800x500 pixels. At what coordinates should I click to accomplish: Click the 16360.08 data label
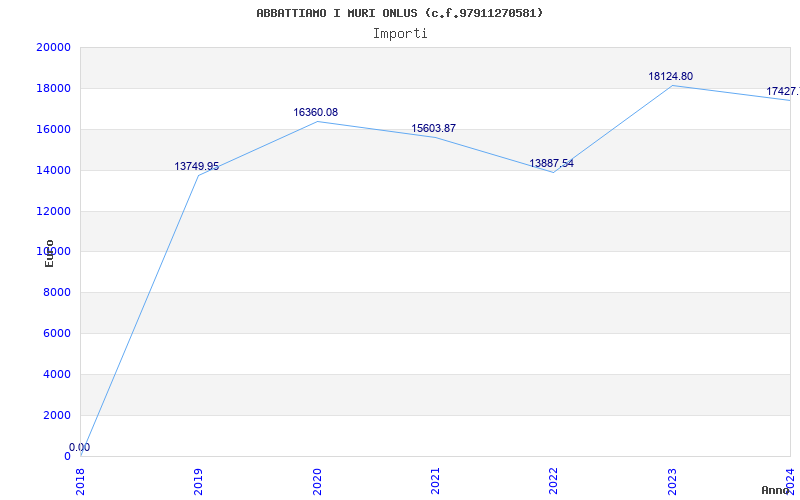point(315,112)
